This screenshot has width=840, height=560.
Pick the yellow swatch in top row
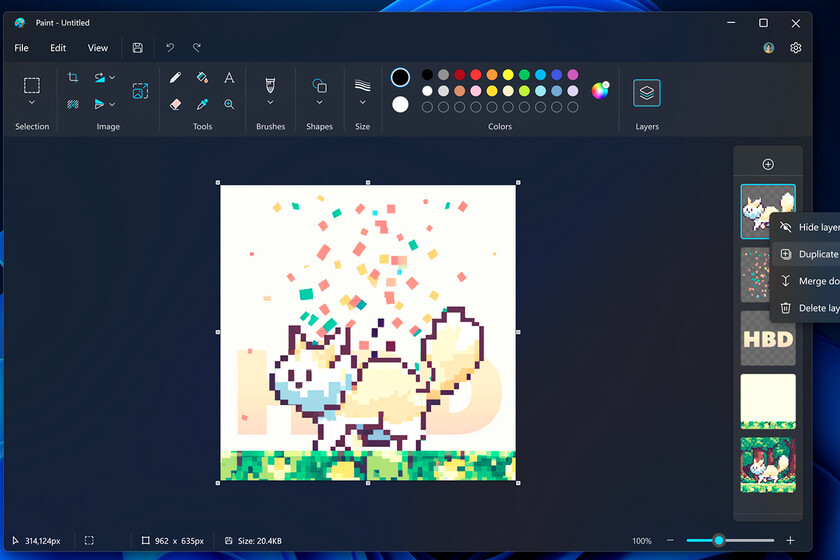click(x=508, y=74)
